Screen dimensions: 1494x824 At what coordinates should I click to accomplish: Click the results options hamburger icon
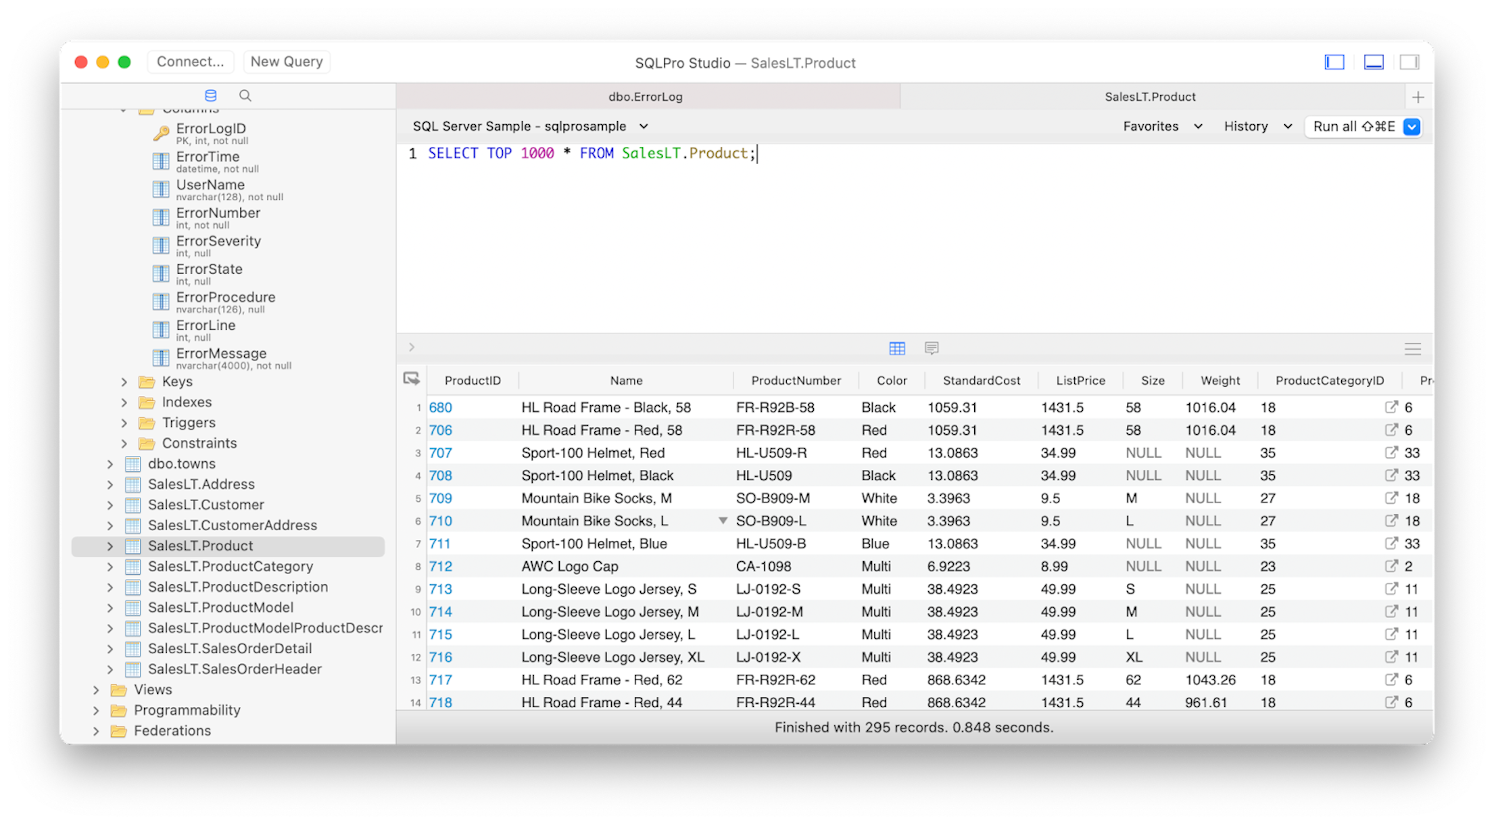pyautogui.click(x=1412, y=349)
